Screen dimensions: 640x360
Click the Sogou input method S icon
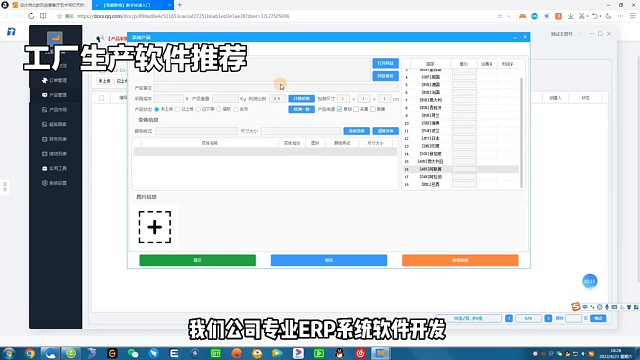click(x=576, y=306)
